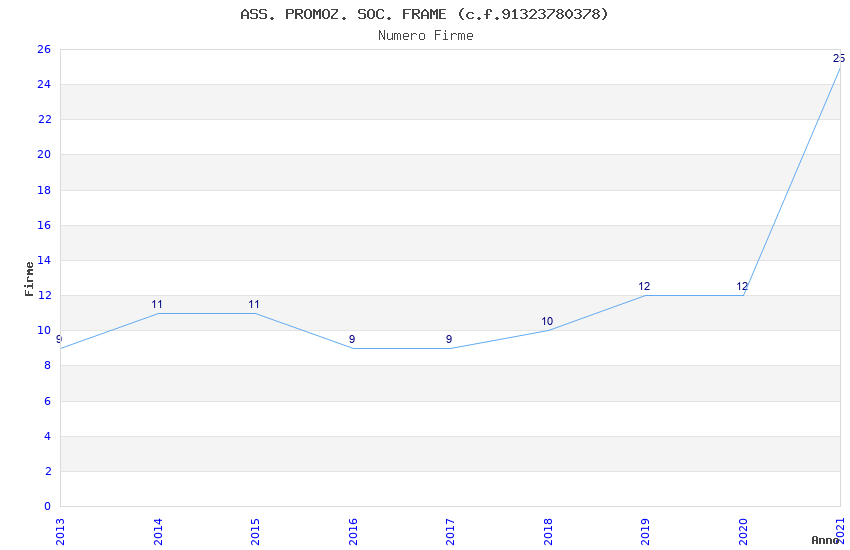
Task: Click the y-axis tick value 4
Action: (47, 436)
